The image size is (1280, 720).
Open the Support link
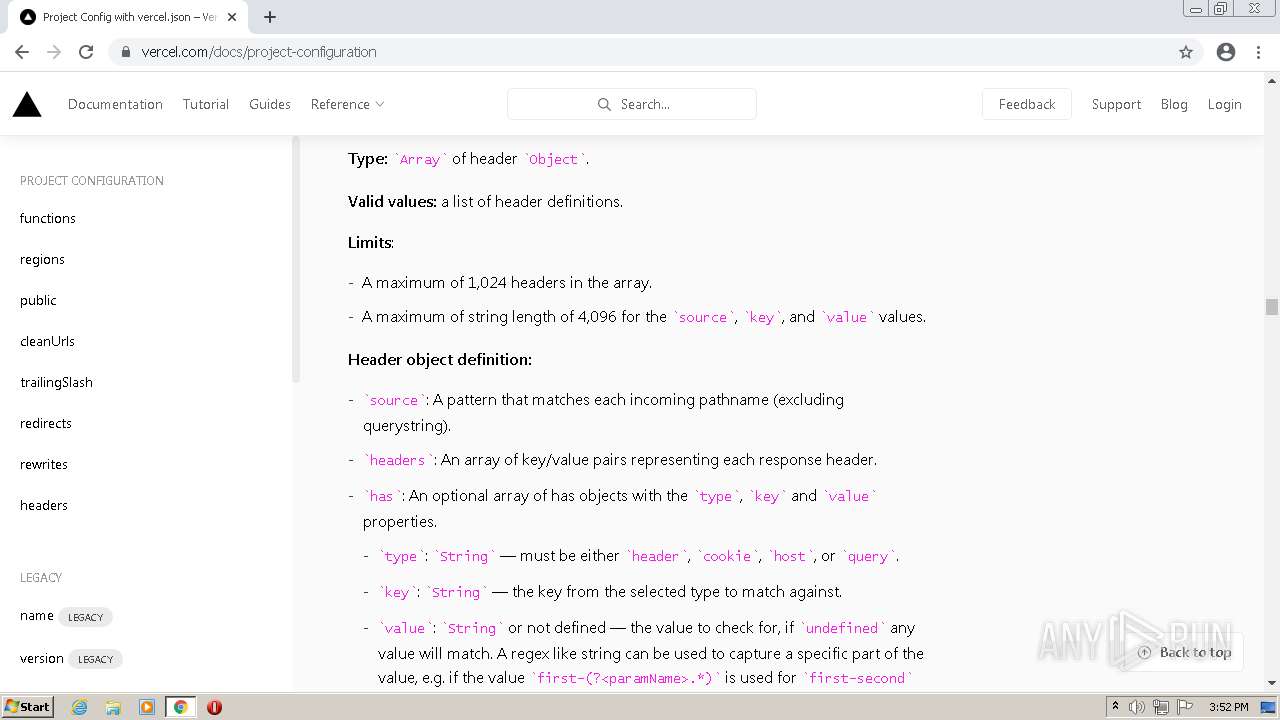1116,104
